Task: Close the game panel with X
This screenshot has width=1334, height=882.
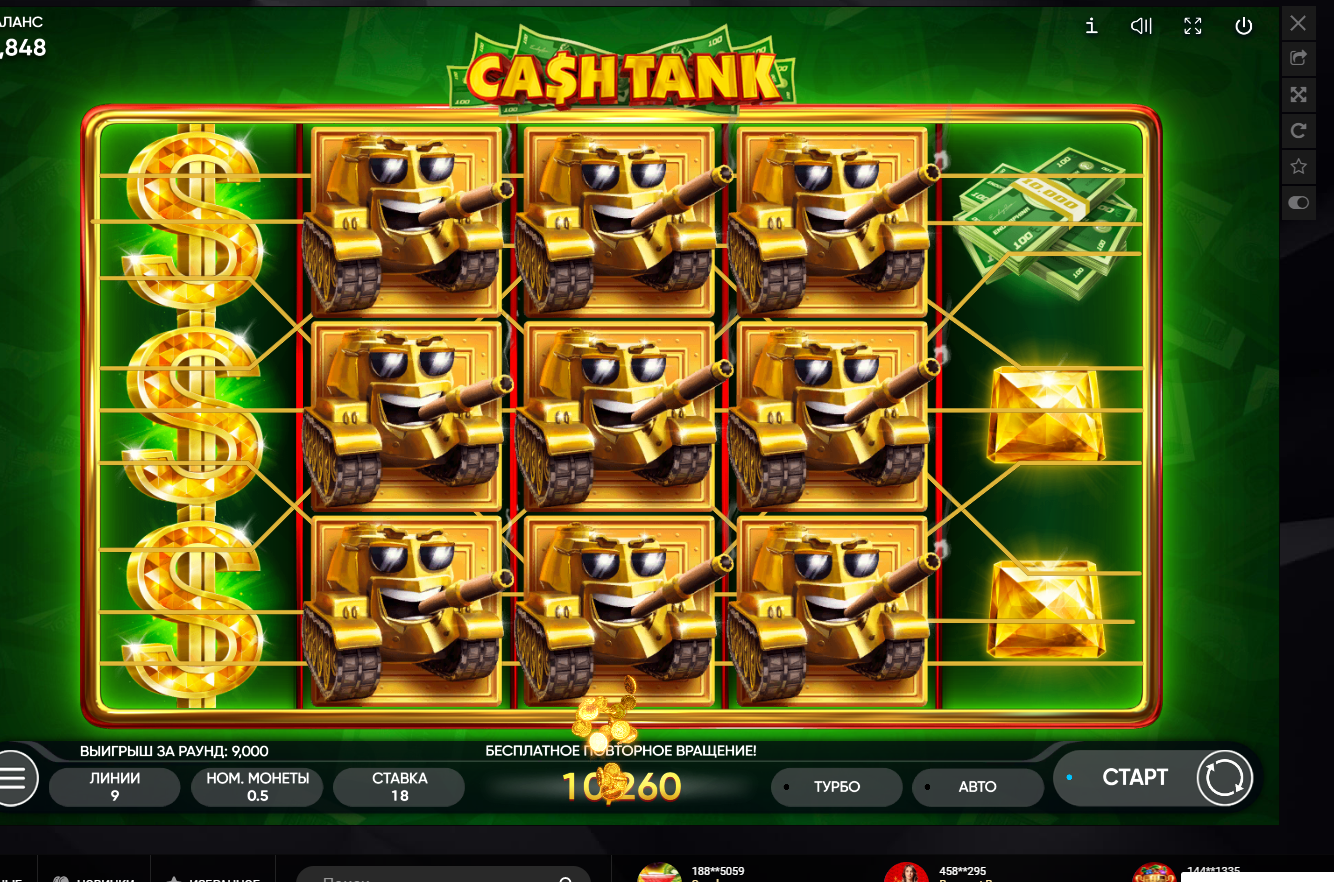Action: tap(1298, 22)
